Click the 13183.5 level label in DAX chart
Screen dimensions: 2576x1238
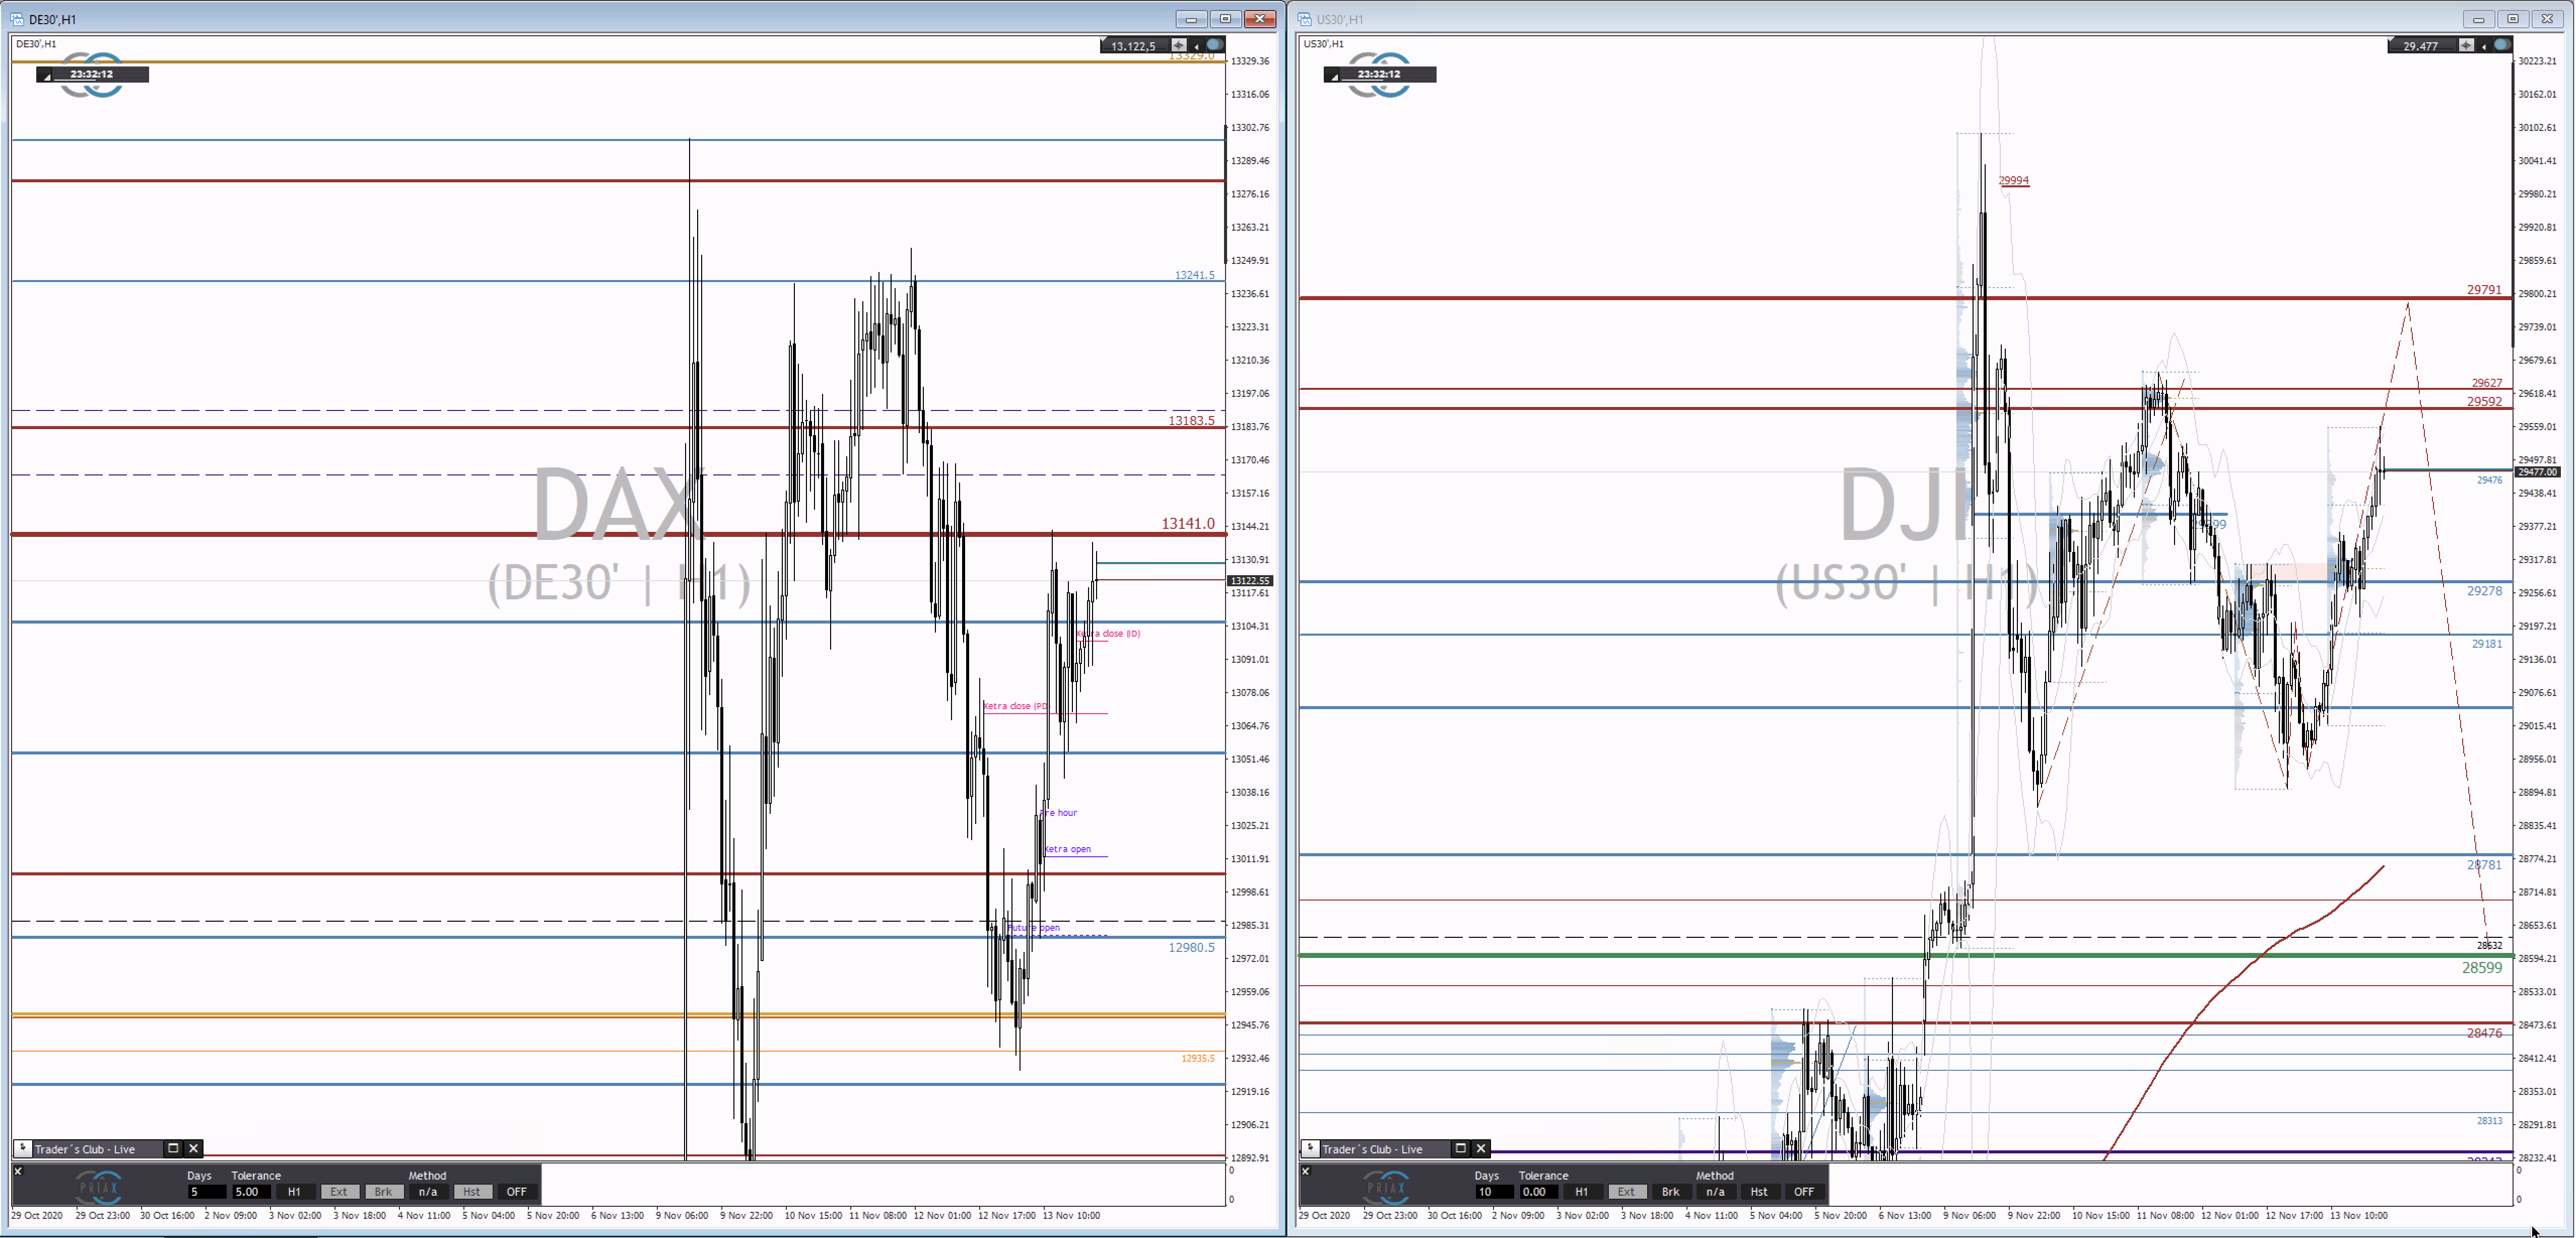pos(1191,420)
